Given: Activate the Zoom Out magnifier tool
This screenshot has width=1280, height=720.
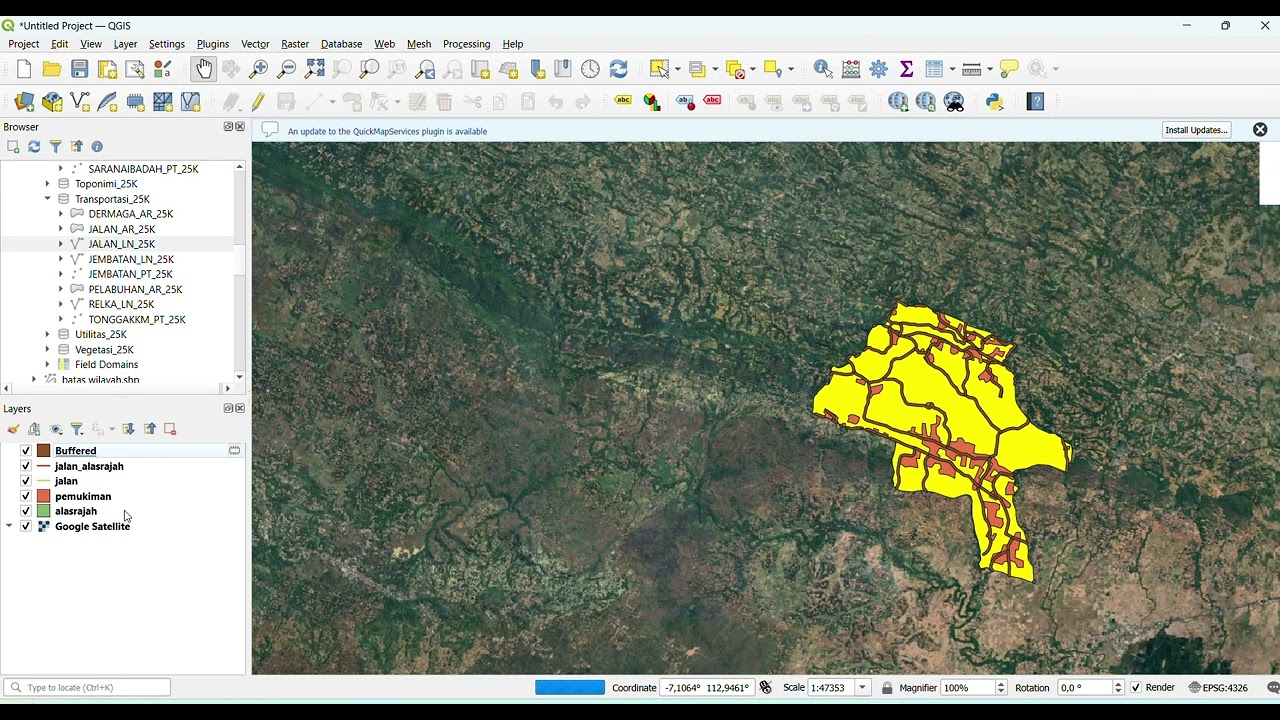Looking at the screenshot, I should tap(287, 69).
